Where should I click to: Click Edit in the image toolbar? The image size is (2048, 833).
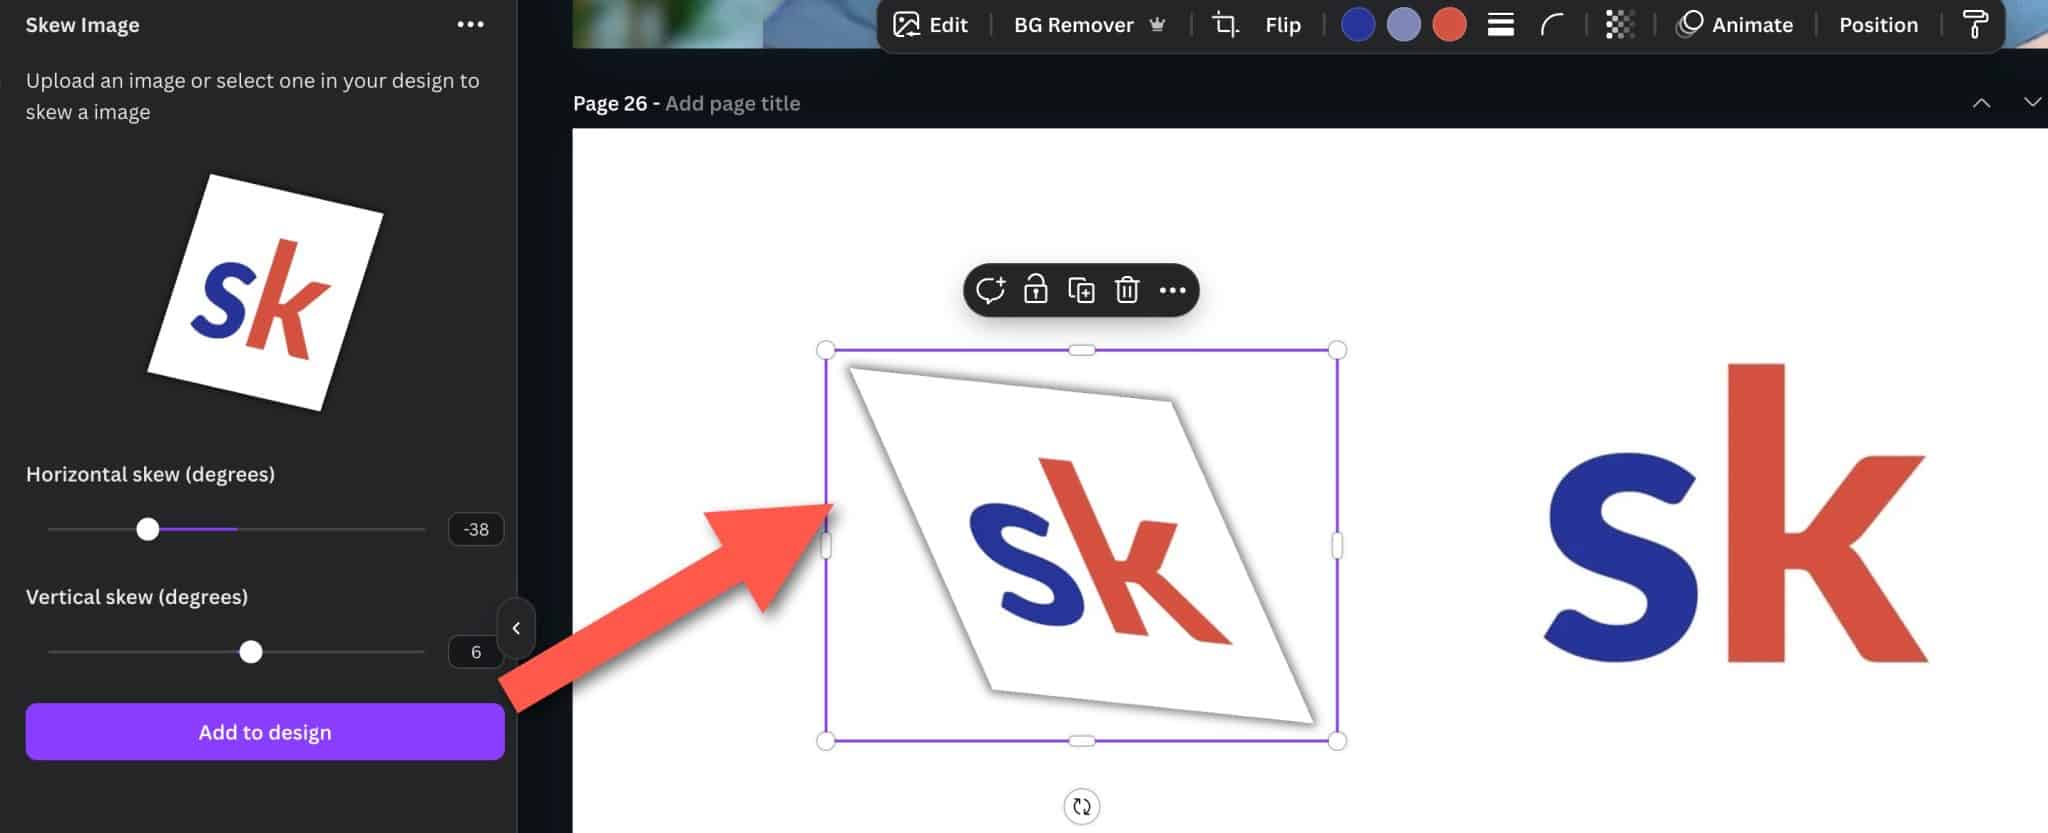tap(930, 25)
